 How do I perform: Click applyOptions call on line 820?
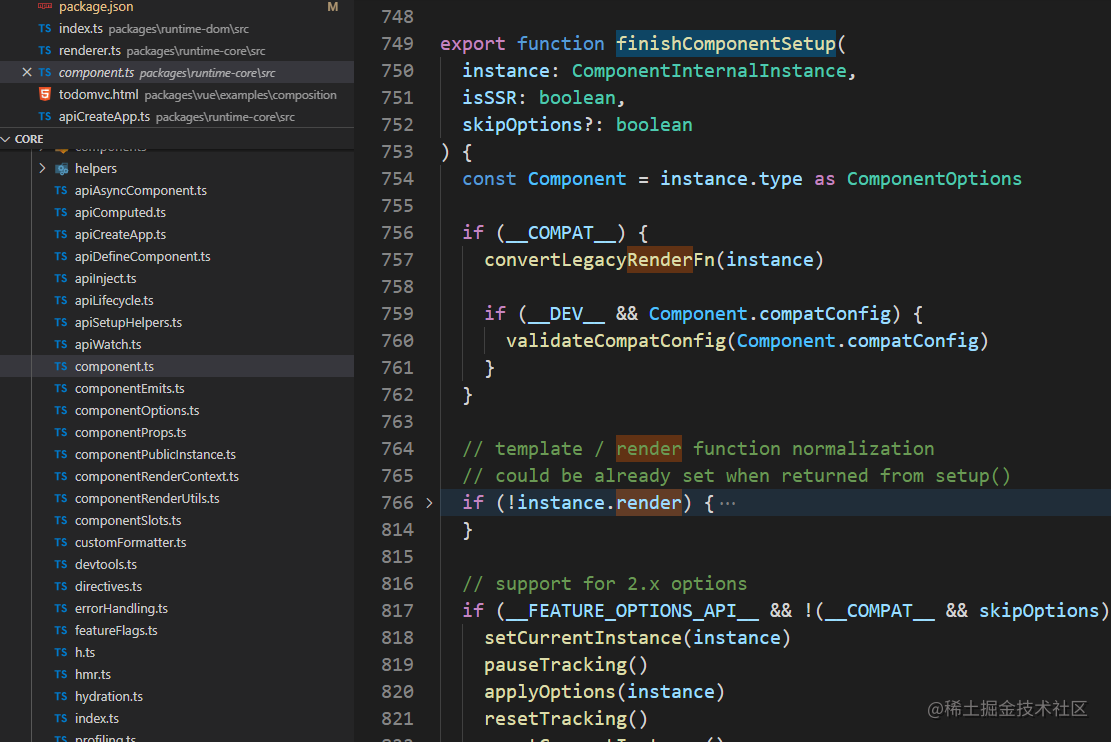tap(550, 692)
